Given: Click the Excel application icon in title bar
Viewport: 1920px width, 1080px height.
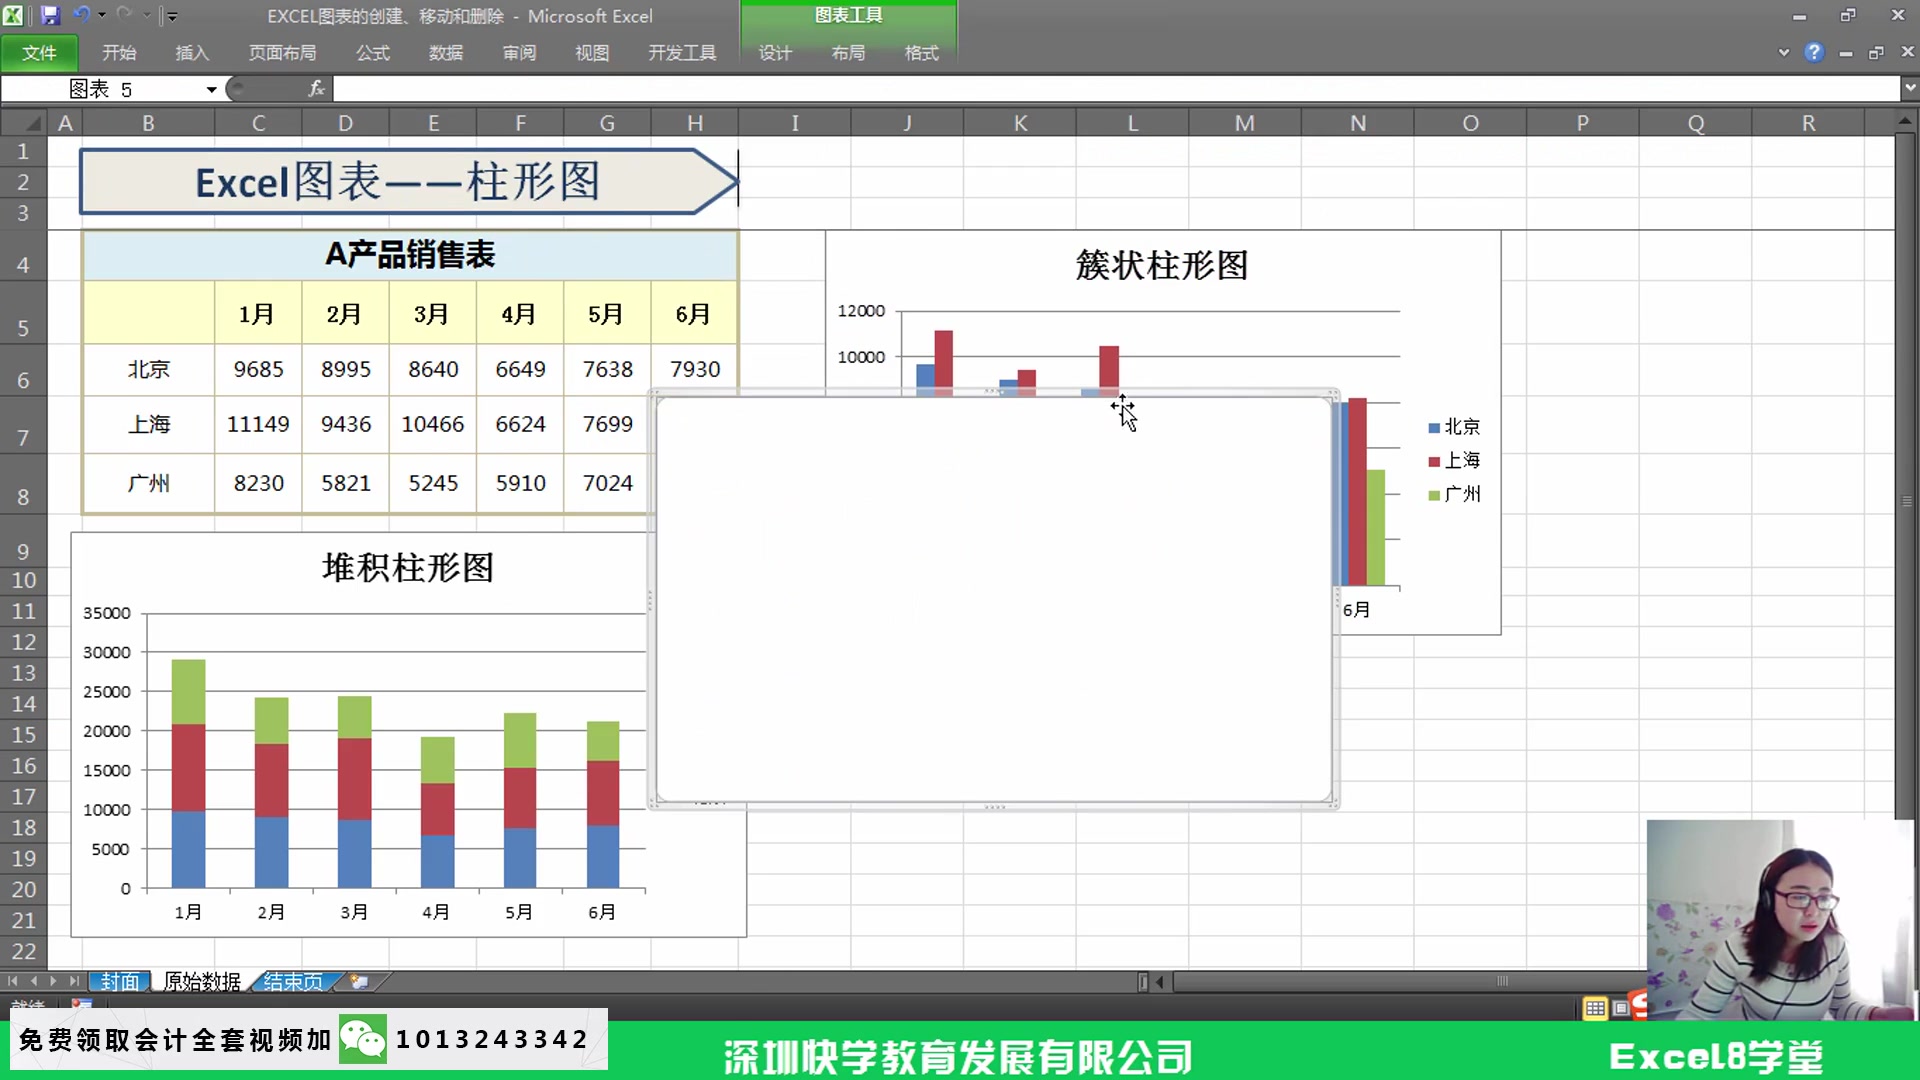Looking at the screenshot, I should pos(13,15).
